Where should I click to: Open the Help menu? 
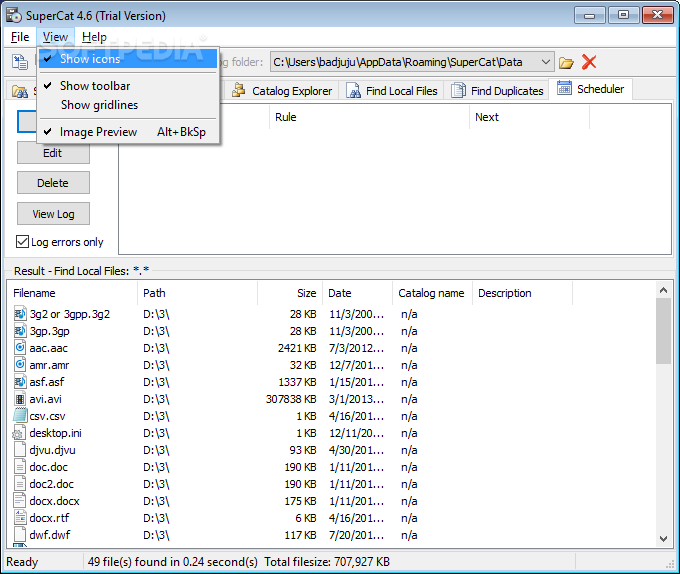(x=94, y=37)
